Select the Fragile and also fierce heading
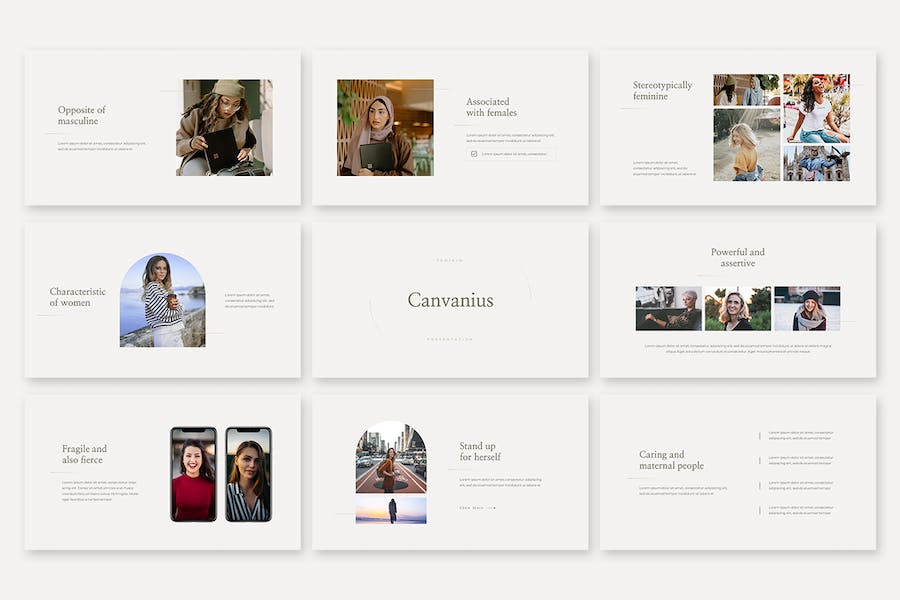 click(84, 455)
